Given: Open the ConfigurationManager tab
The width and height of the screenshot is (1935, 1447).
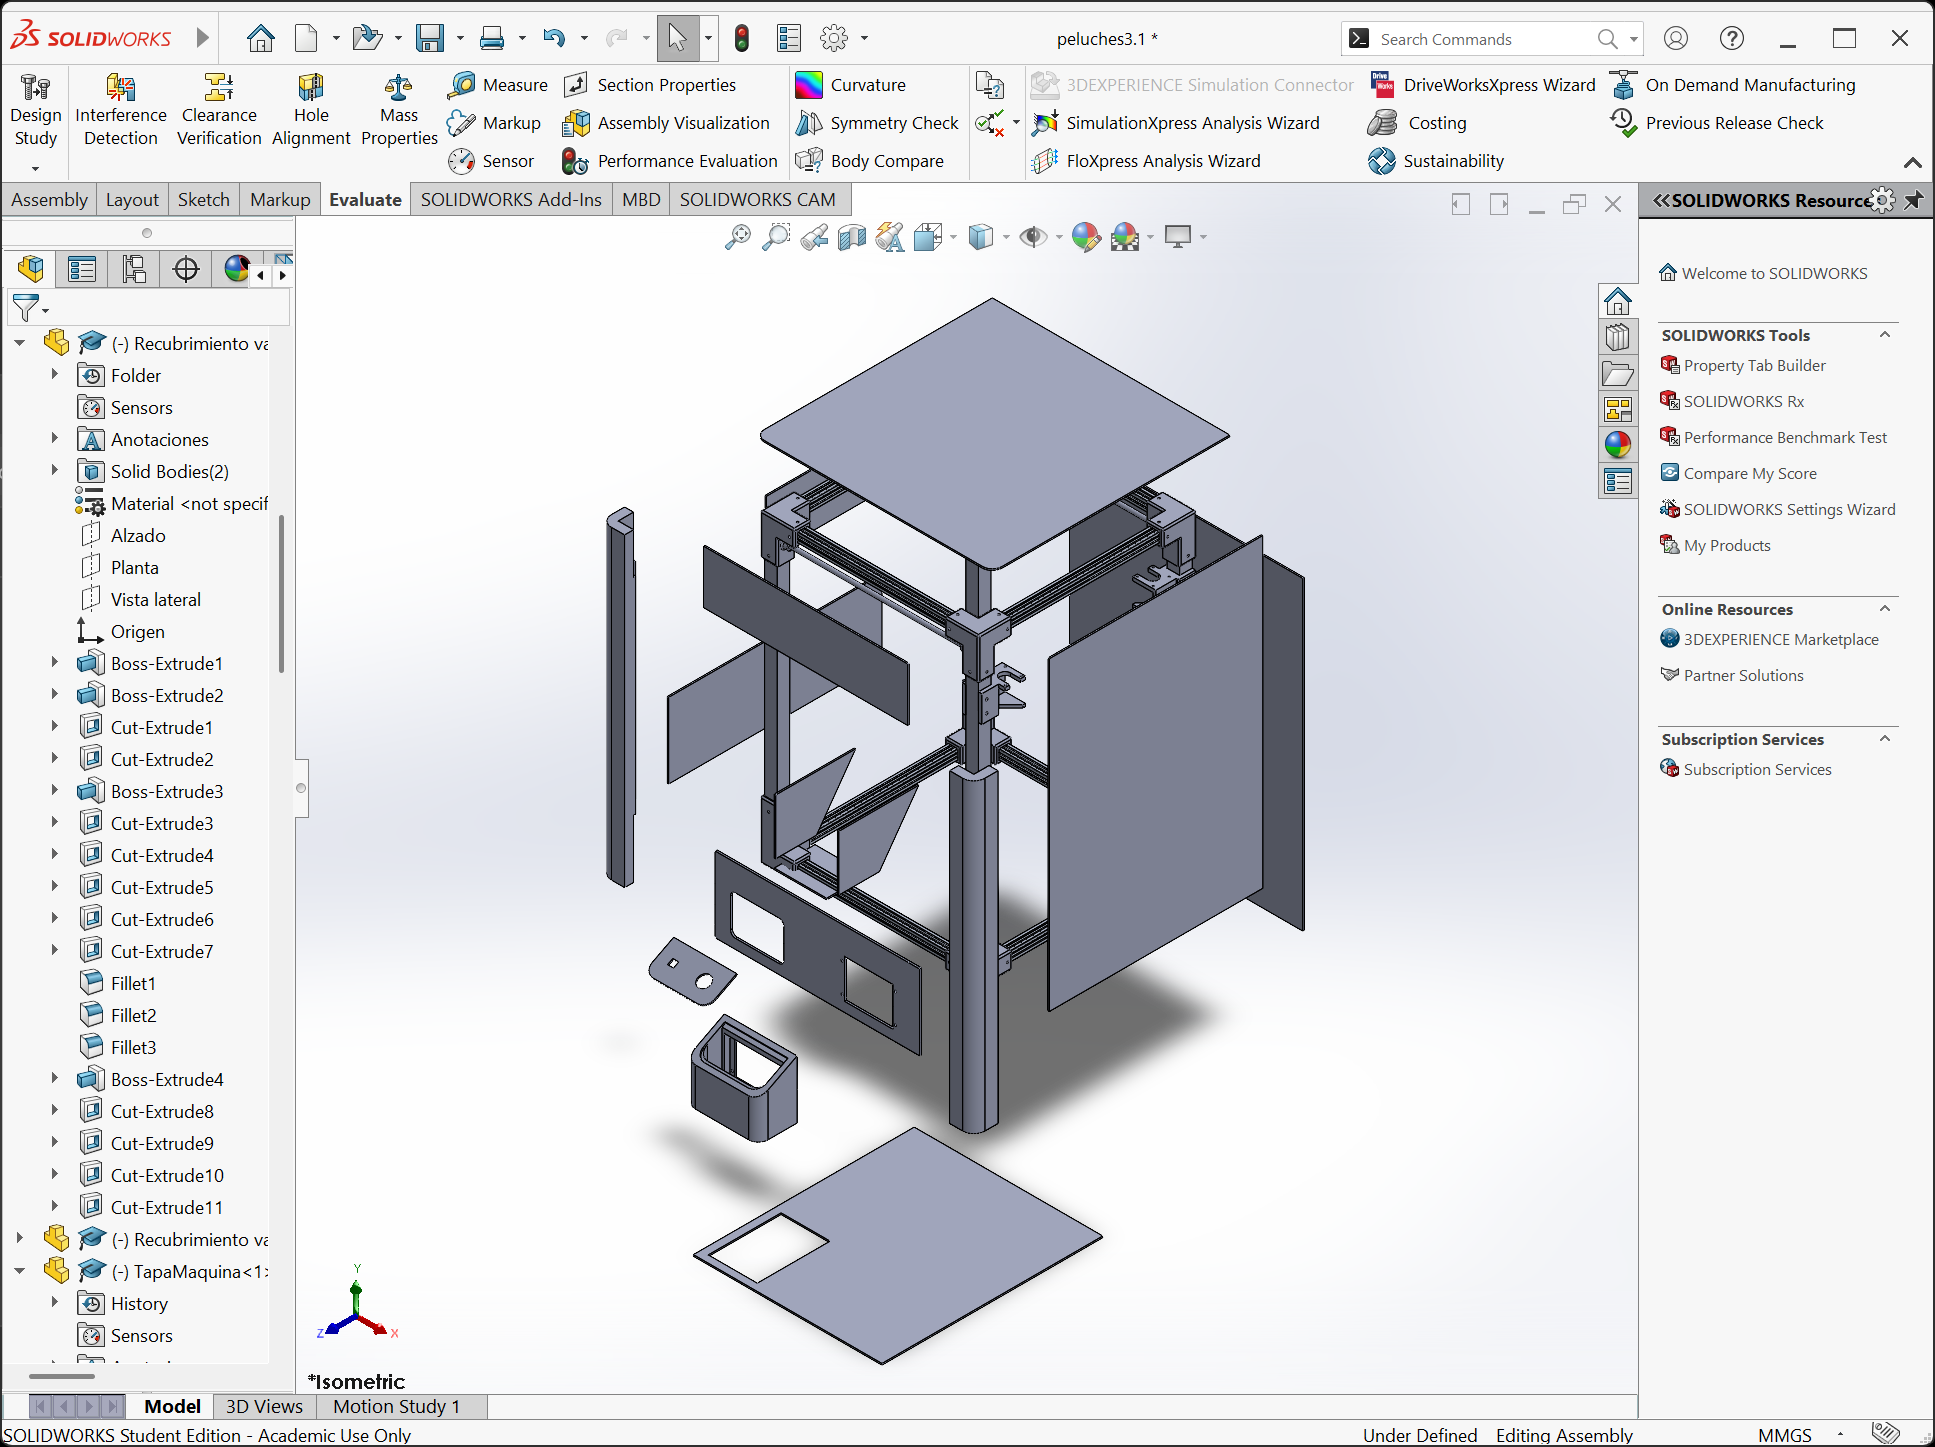Looking at the screenshot, I should click(134, 269).
